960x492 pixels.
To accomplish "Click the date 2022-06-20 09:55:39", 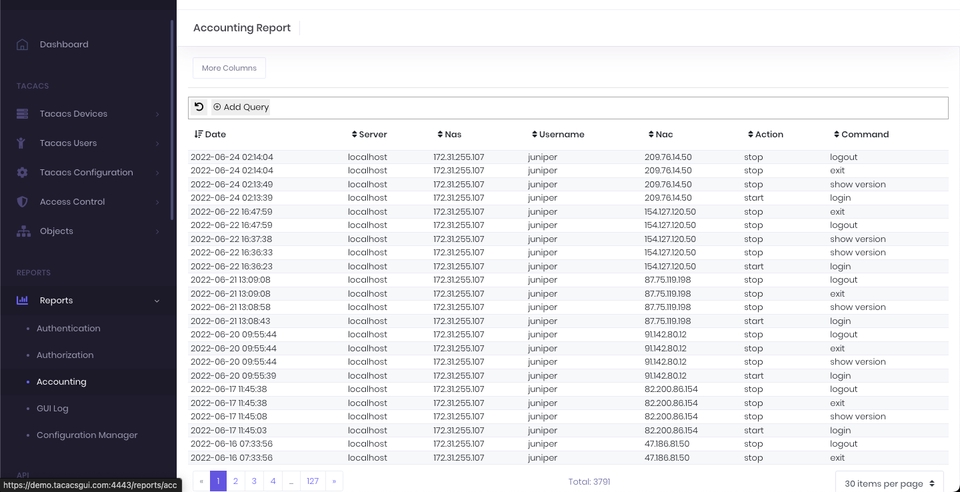I will click(233, 376).
